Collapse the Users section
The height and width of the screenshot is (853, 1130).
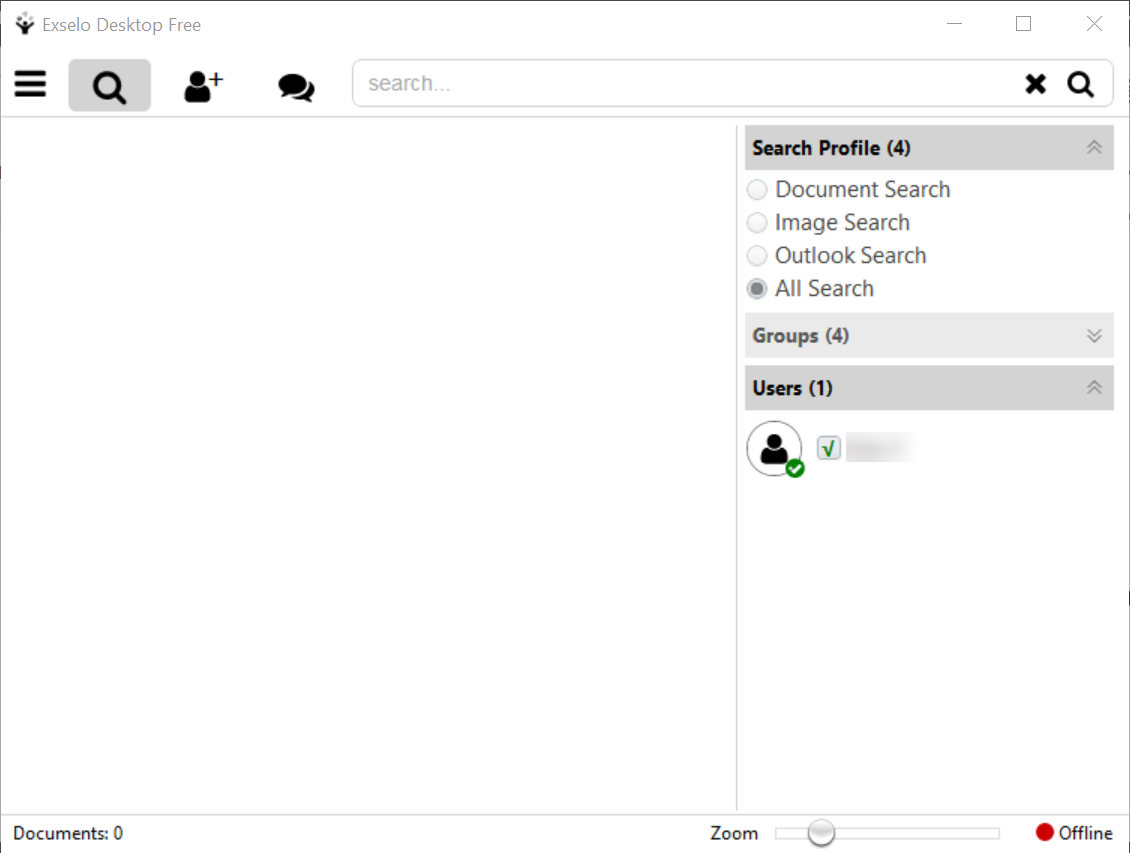(x=1092, y=388)
